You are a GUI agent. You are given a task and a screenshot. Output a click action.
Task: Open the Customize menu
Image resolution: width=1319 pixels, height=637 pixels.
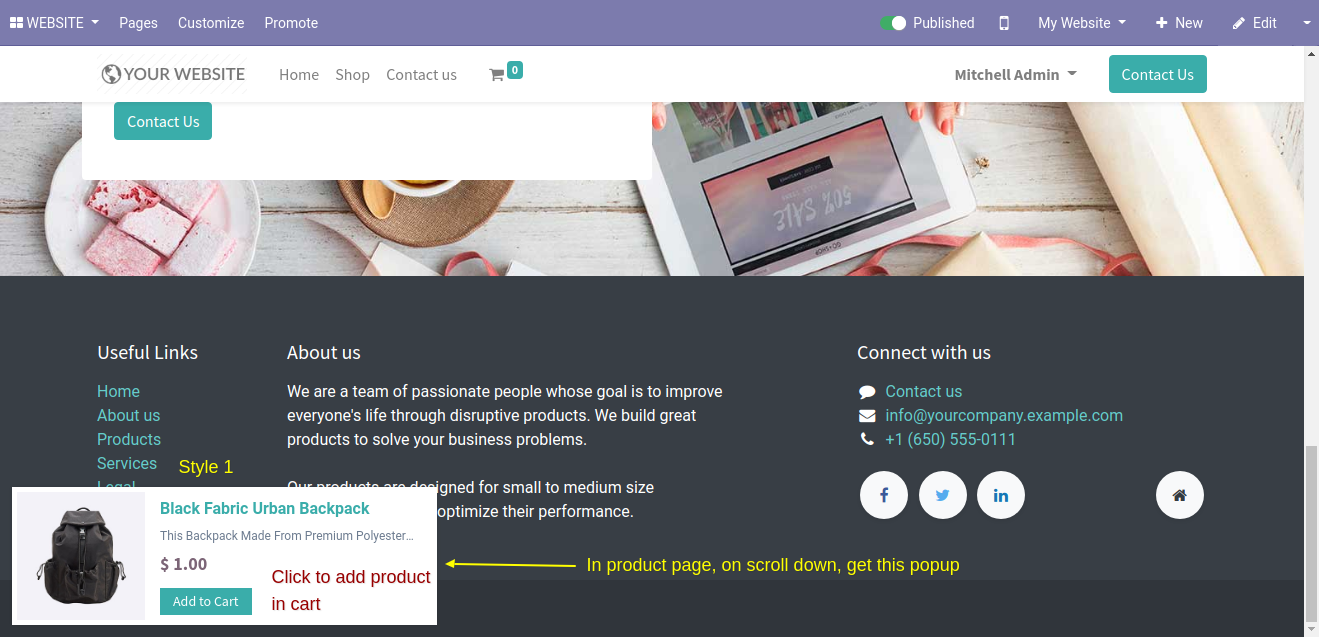(211, 23)
